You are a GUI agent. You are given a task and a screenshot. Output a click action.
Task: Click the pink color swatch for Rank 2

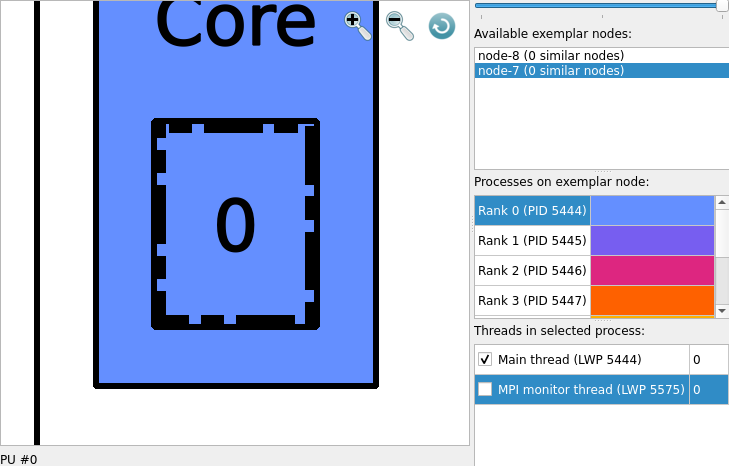pos(652,271)
